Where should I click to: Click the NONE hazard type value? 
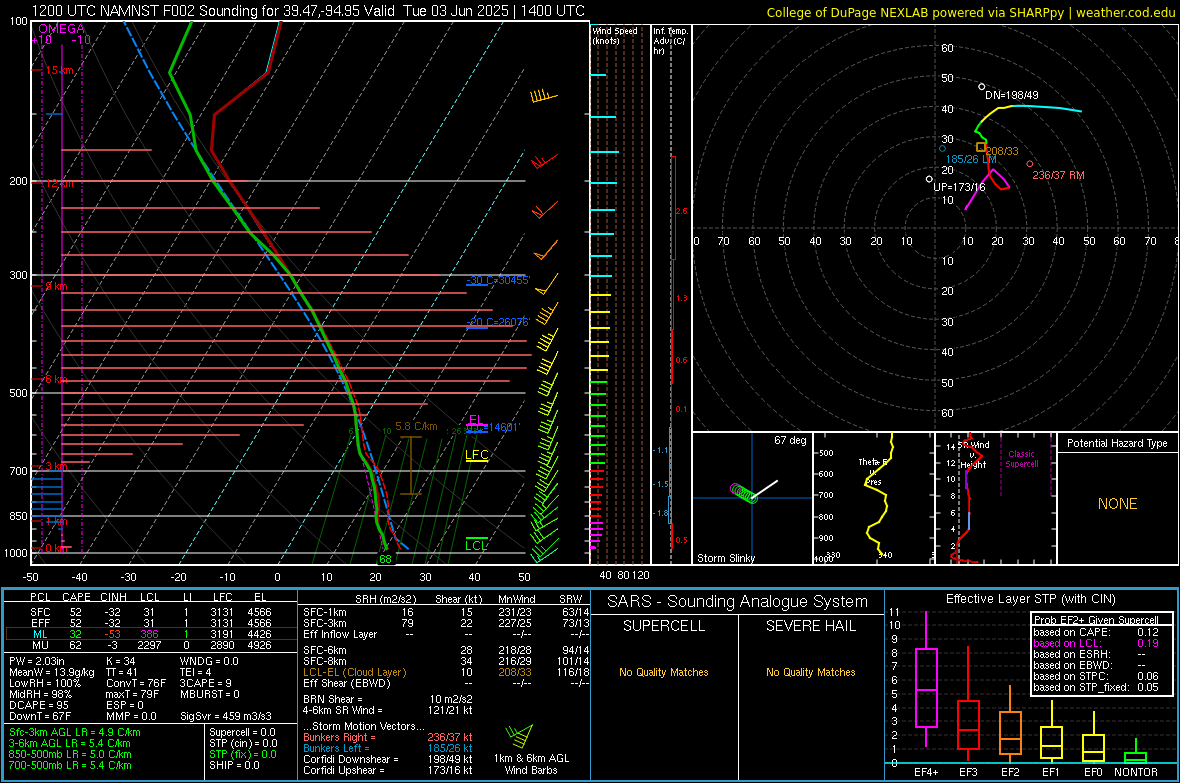(1117, 504)
